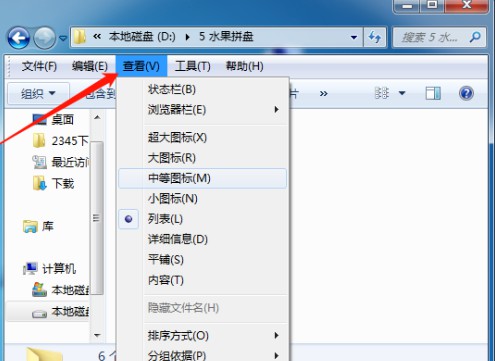Click the refresh button next to address bar
The image size is (495, 361).
[375, 37]
